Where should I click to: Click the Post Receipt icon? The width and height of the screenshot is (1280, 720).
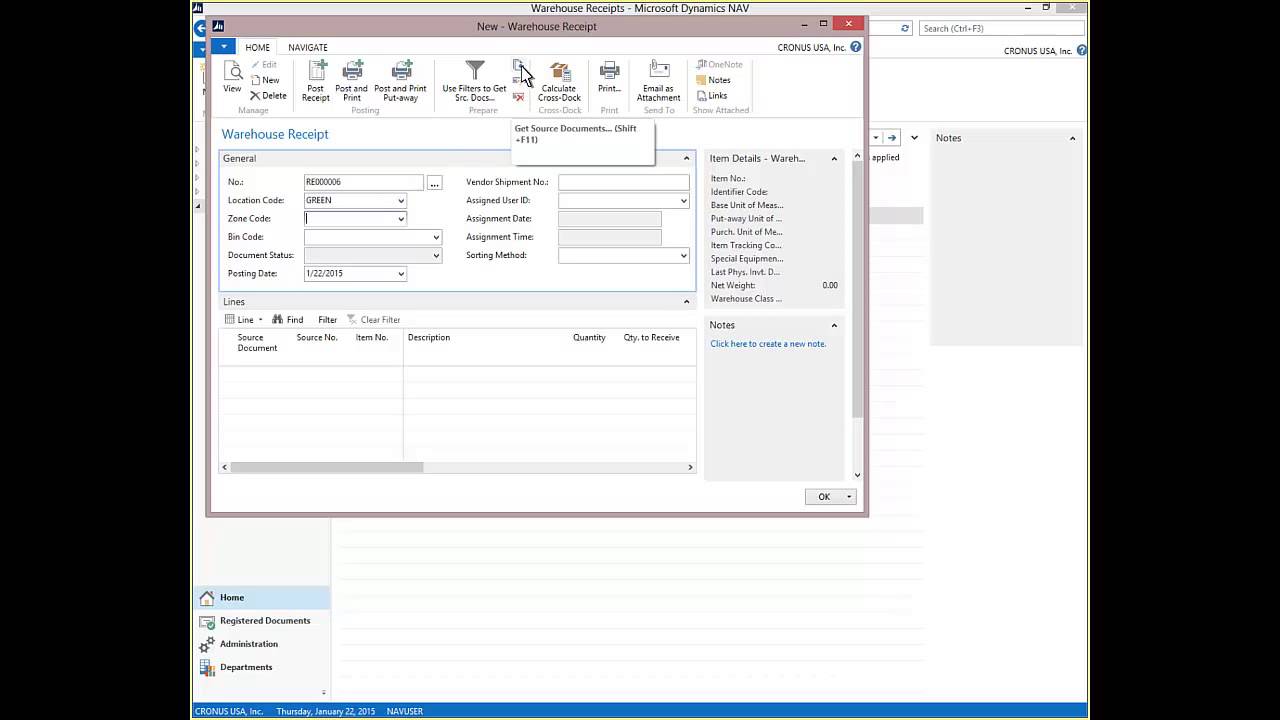tap(316, 71)
